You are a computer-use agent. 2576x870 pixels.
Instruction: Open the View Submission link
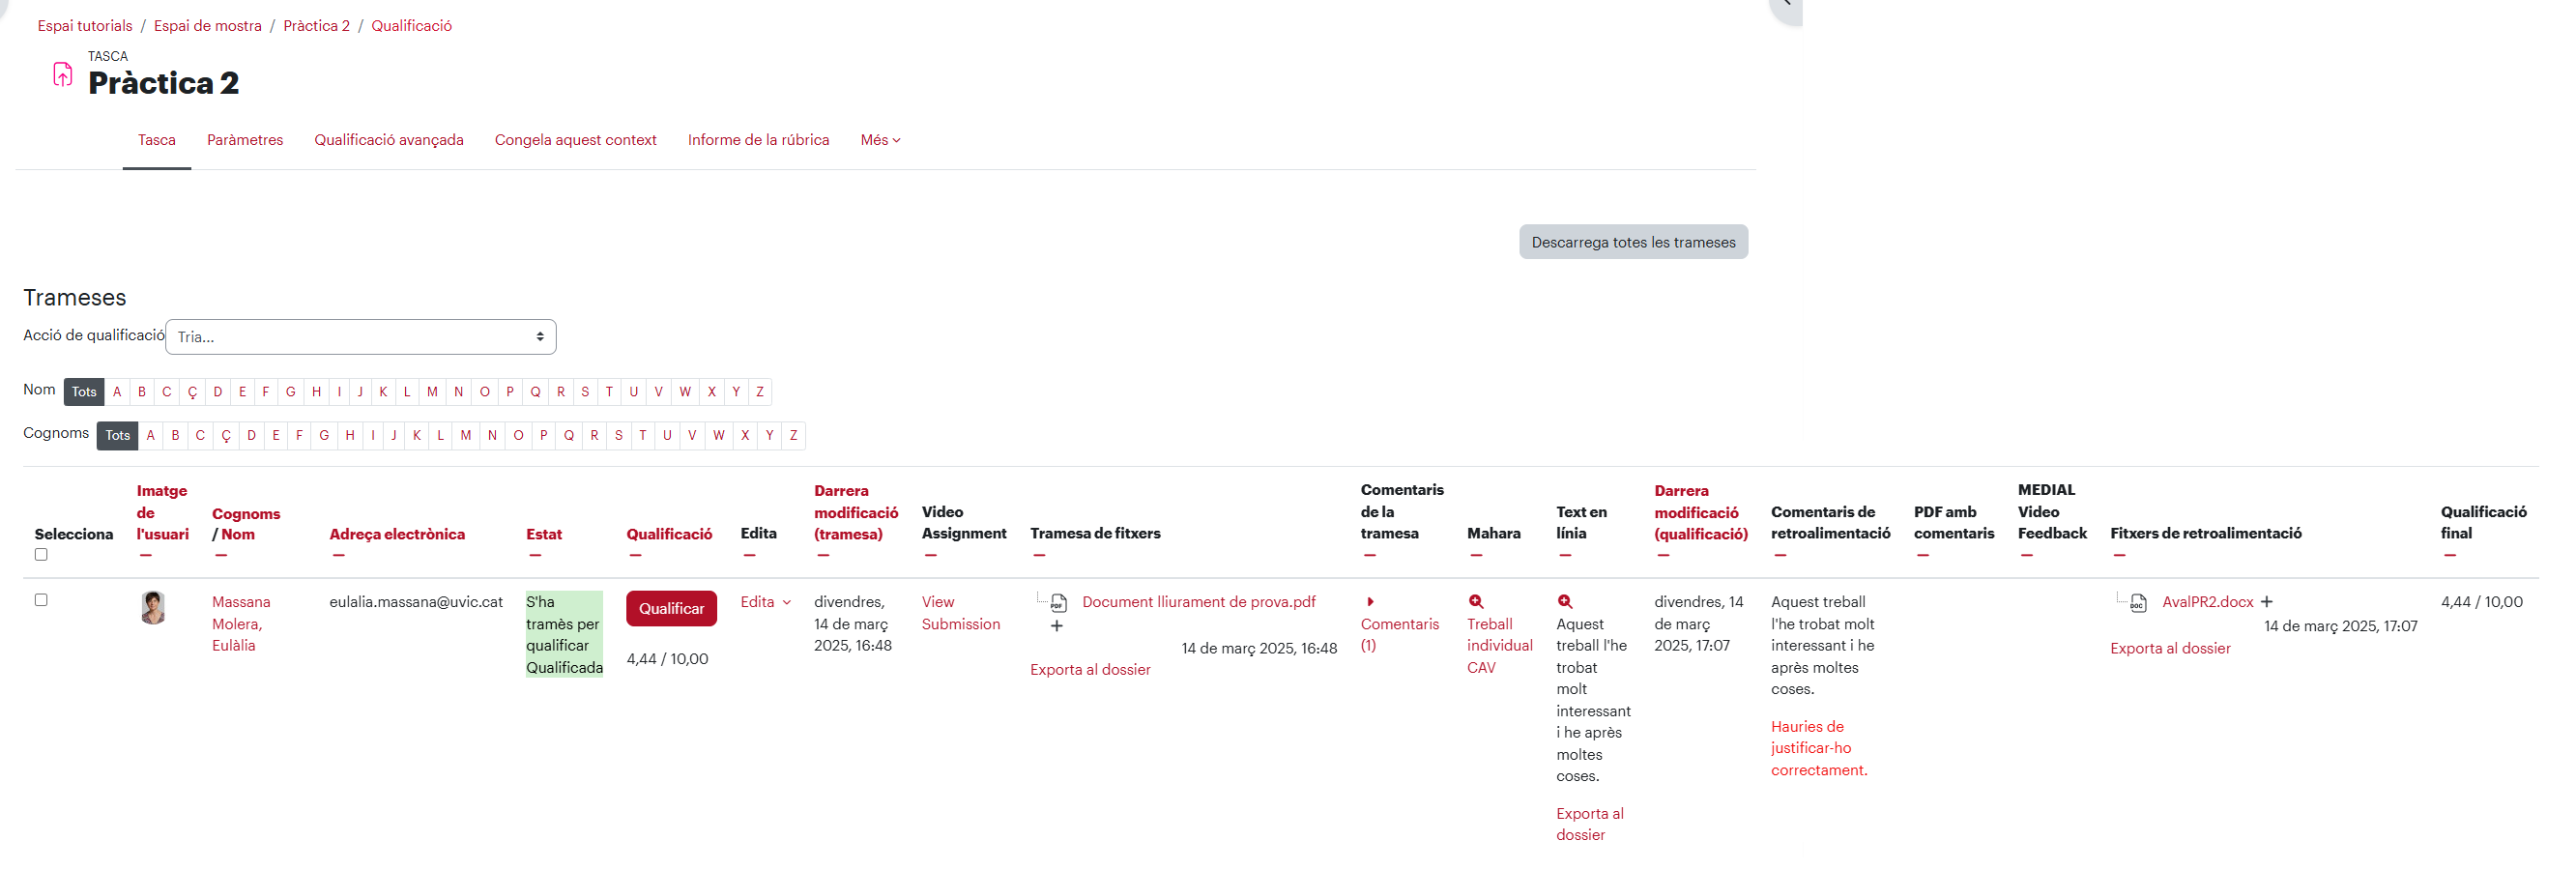(961, 613)
